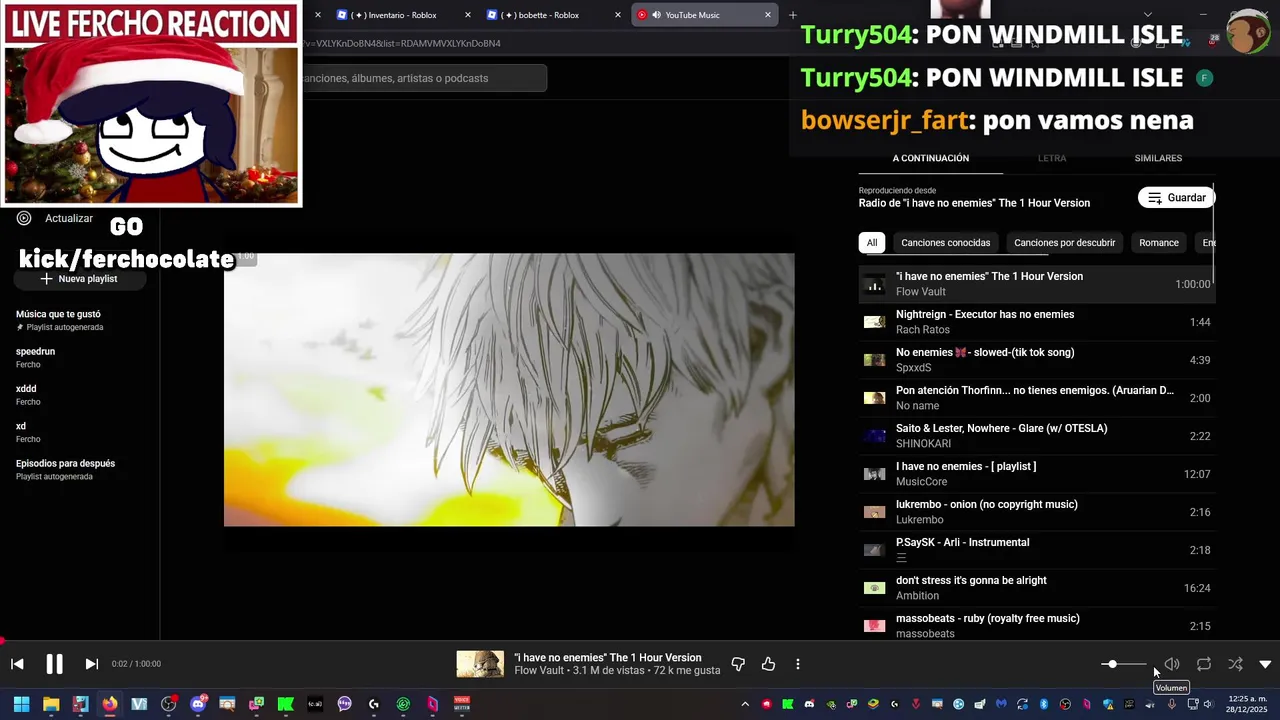Open the speedrun playlist
Screen dimensions: 1280x720
36,358
